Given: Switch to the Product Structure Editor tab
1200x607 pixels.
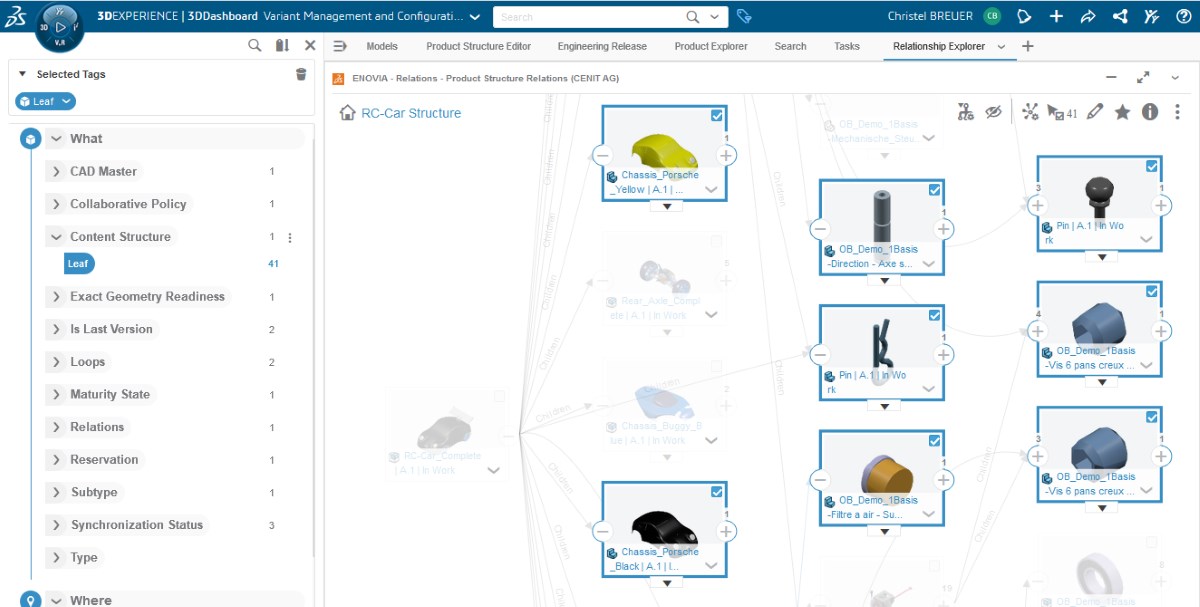Looking at the screenshot, I should pos(479,46).
